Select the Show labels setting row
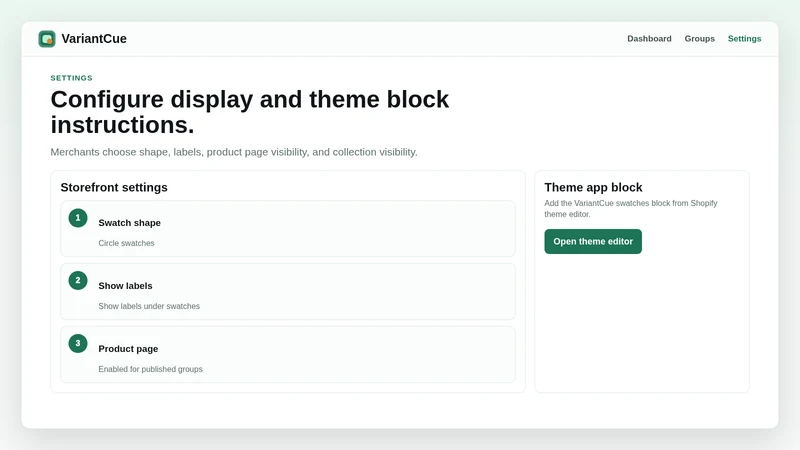800x450 pixels. pos(288,291)
